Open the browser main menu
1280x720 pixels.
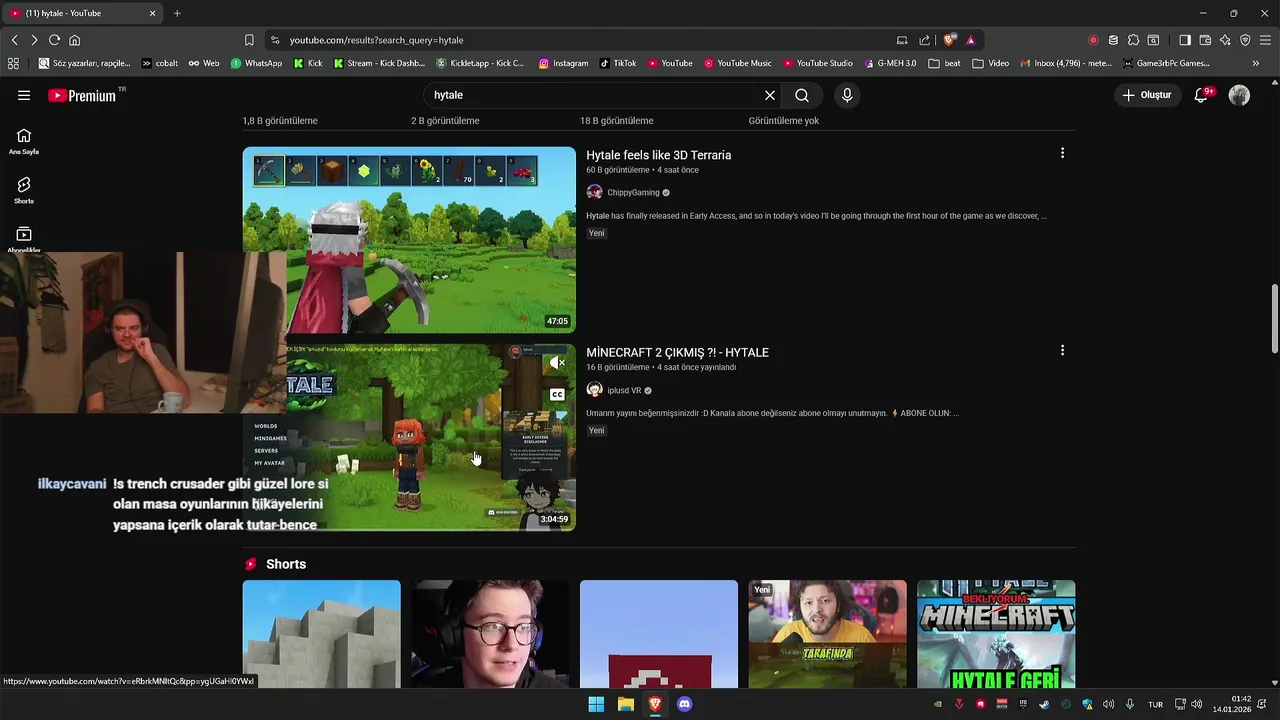click(x=1265, y=40)
